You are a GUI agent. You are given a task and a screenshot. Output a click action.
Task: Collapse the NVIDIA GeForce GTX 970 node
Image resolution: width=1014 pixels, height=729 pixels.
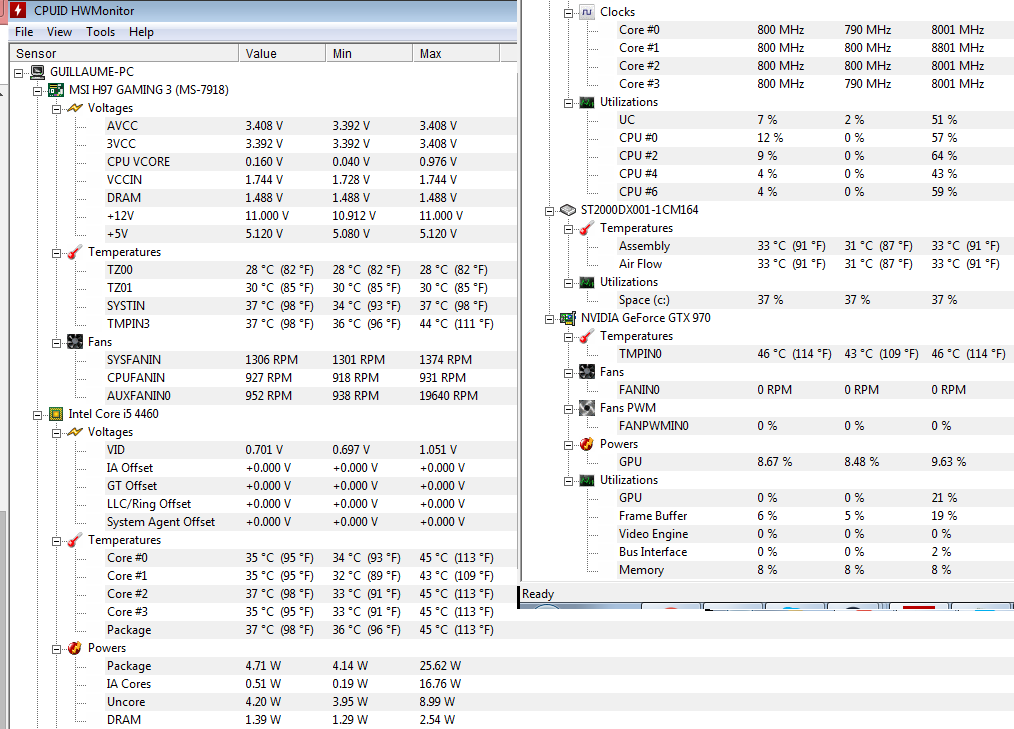click(x=549, y=319)
